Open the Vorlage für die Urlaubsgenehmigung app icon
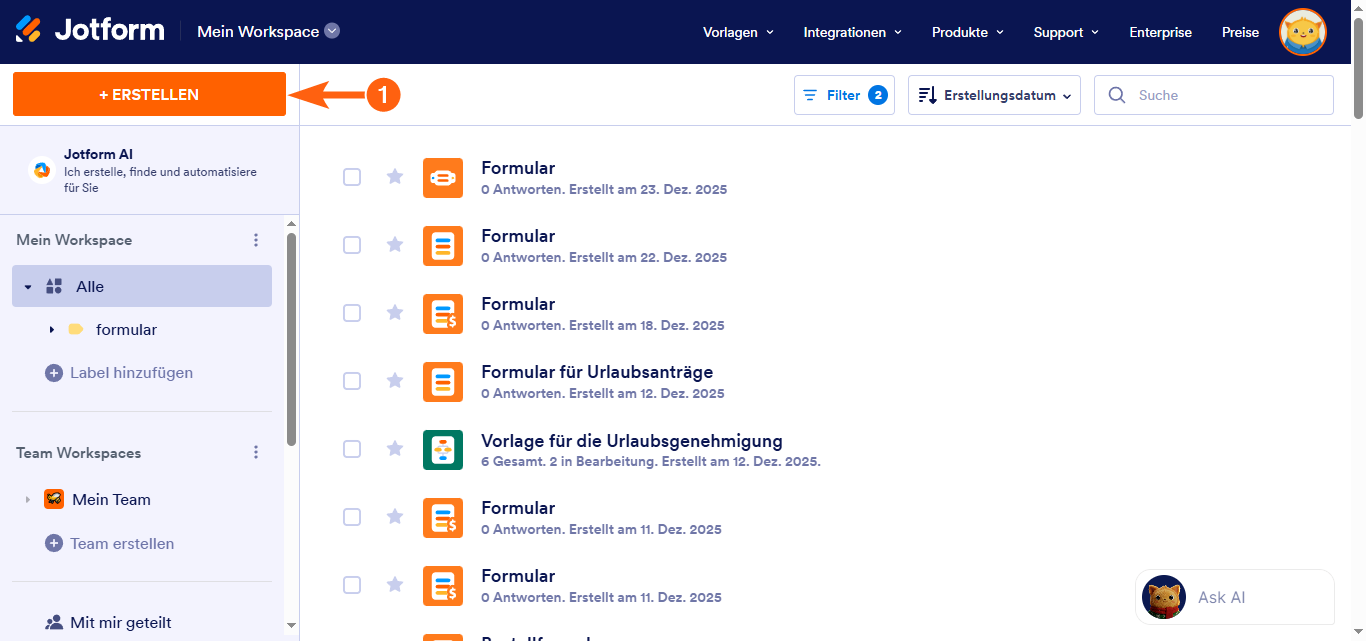This screenshot has height=641, width=1366. [x=443, y=449]
